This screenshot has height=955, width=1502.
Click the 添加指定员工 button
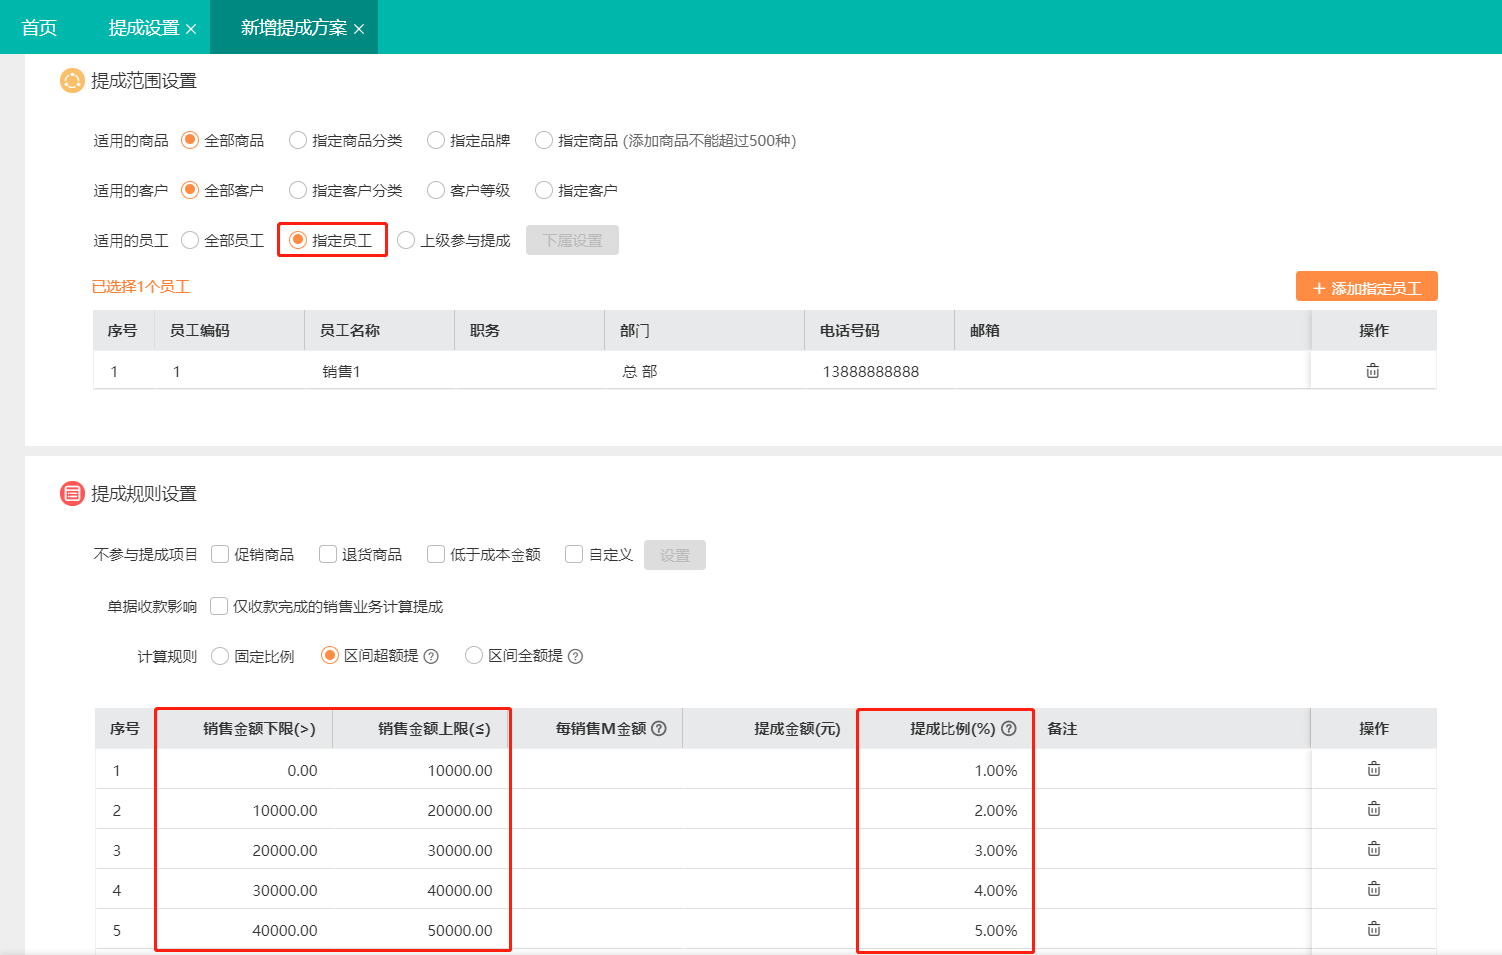pos(1366,288)
